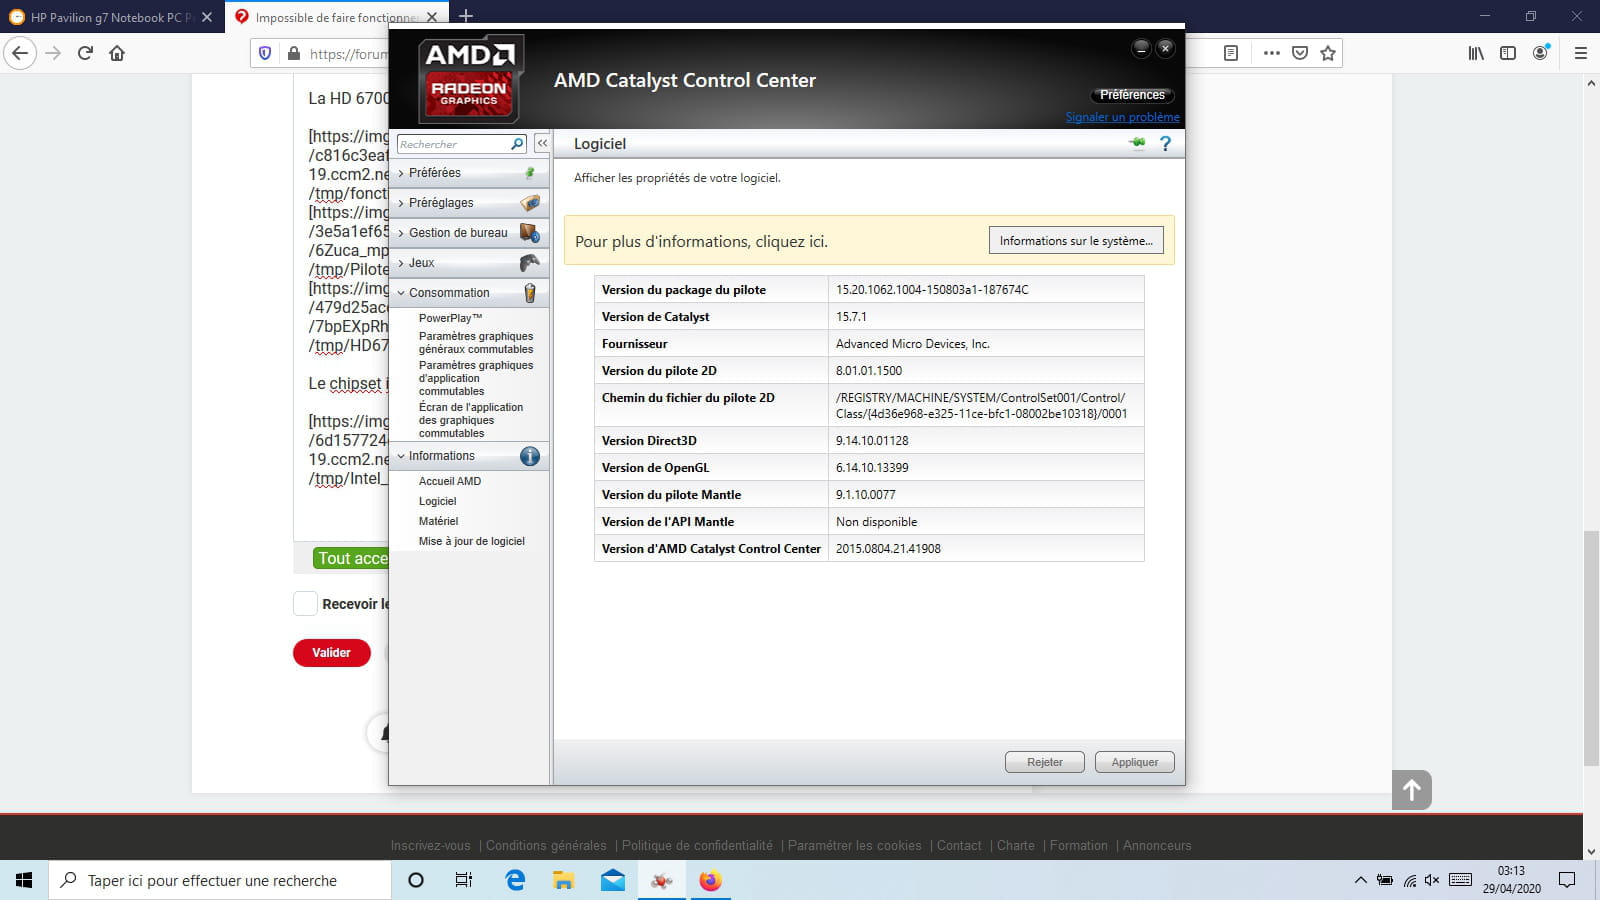Open Firefox page actions ellipsis

pyautogui.click(x=1272, y=53)
